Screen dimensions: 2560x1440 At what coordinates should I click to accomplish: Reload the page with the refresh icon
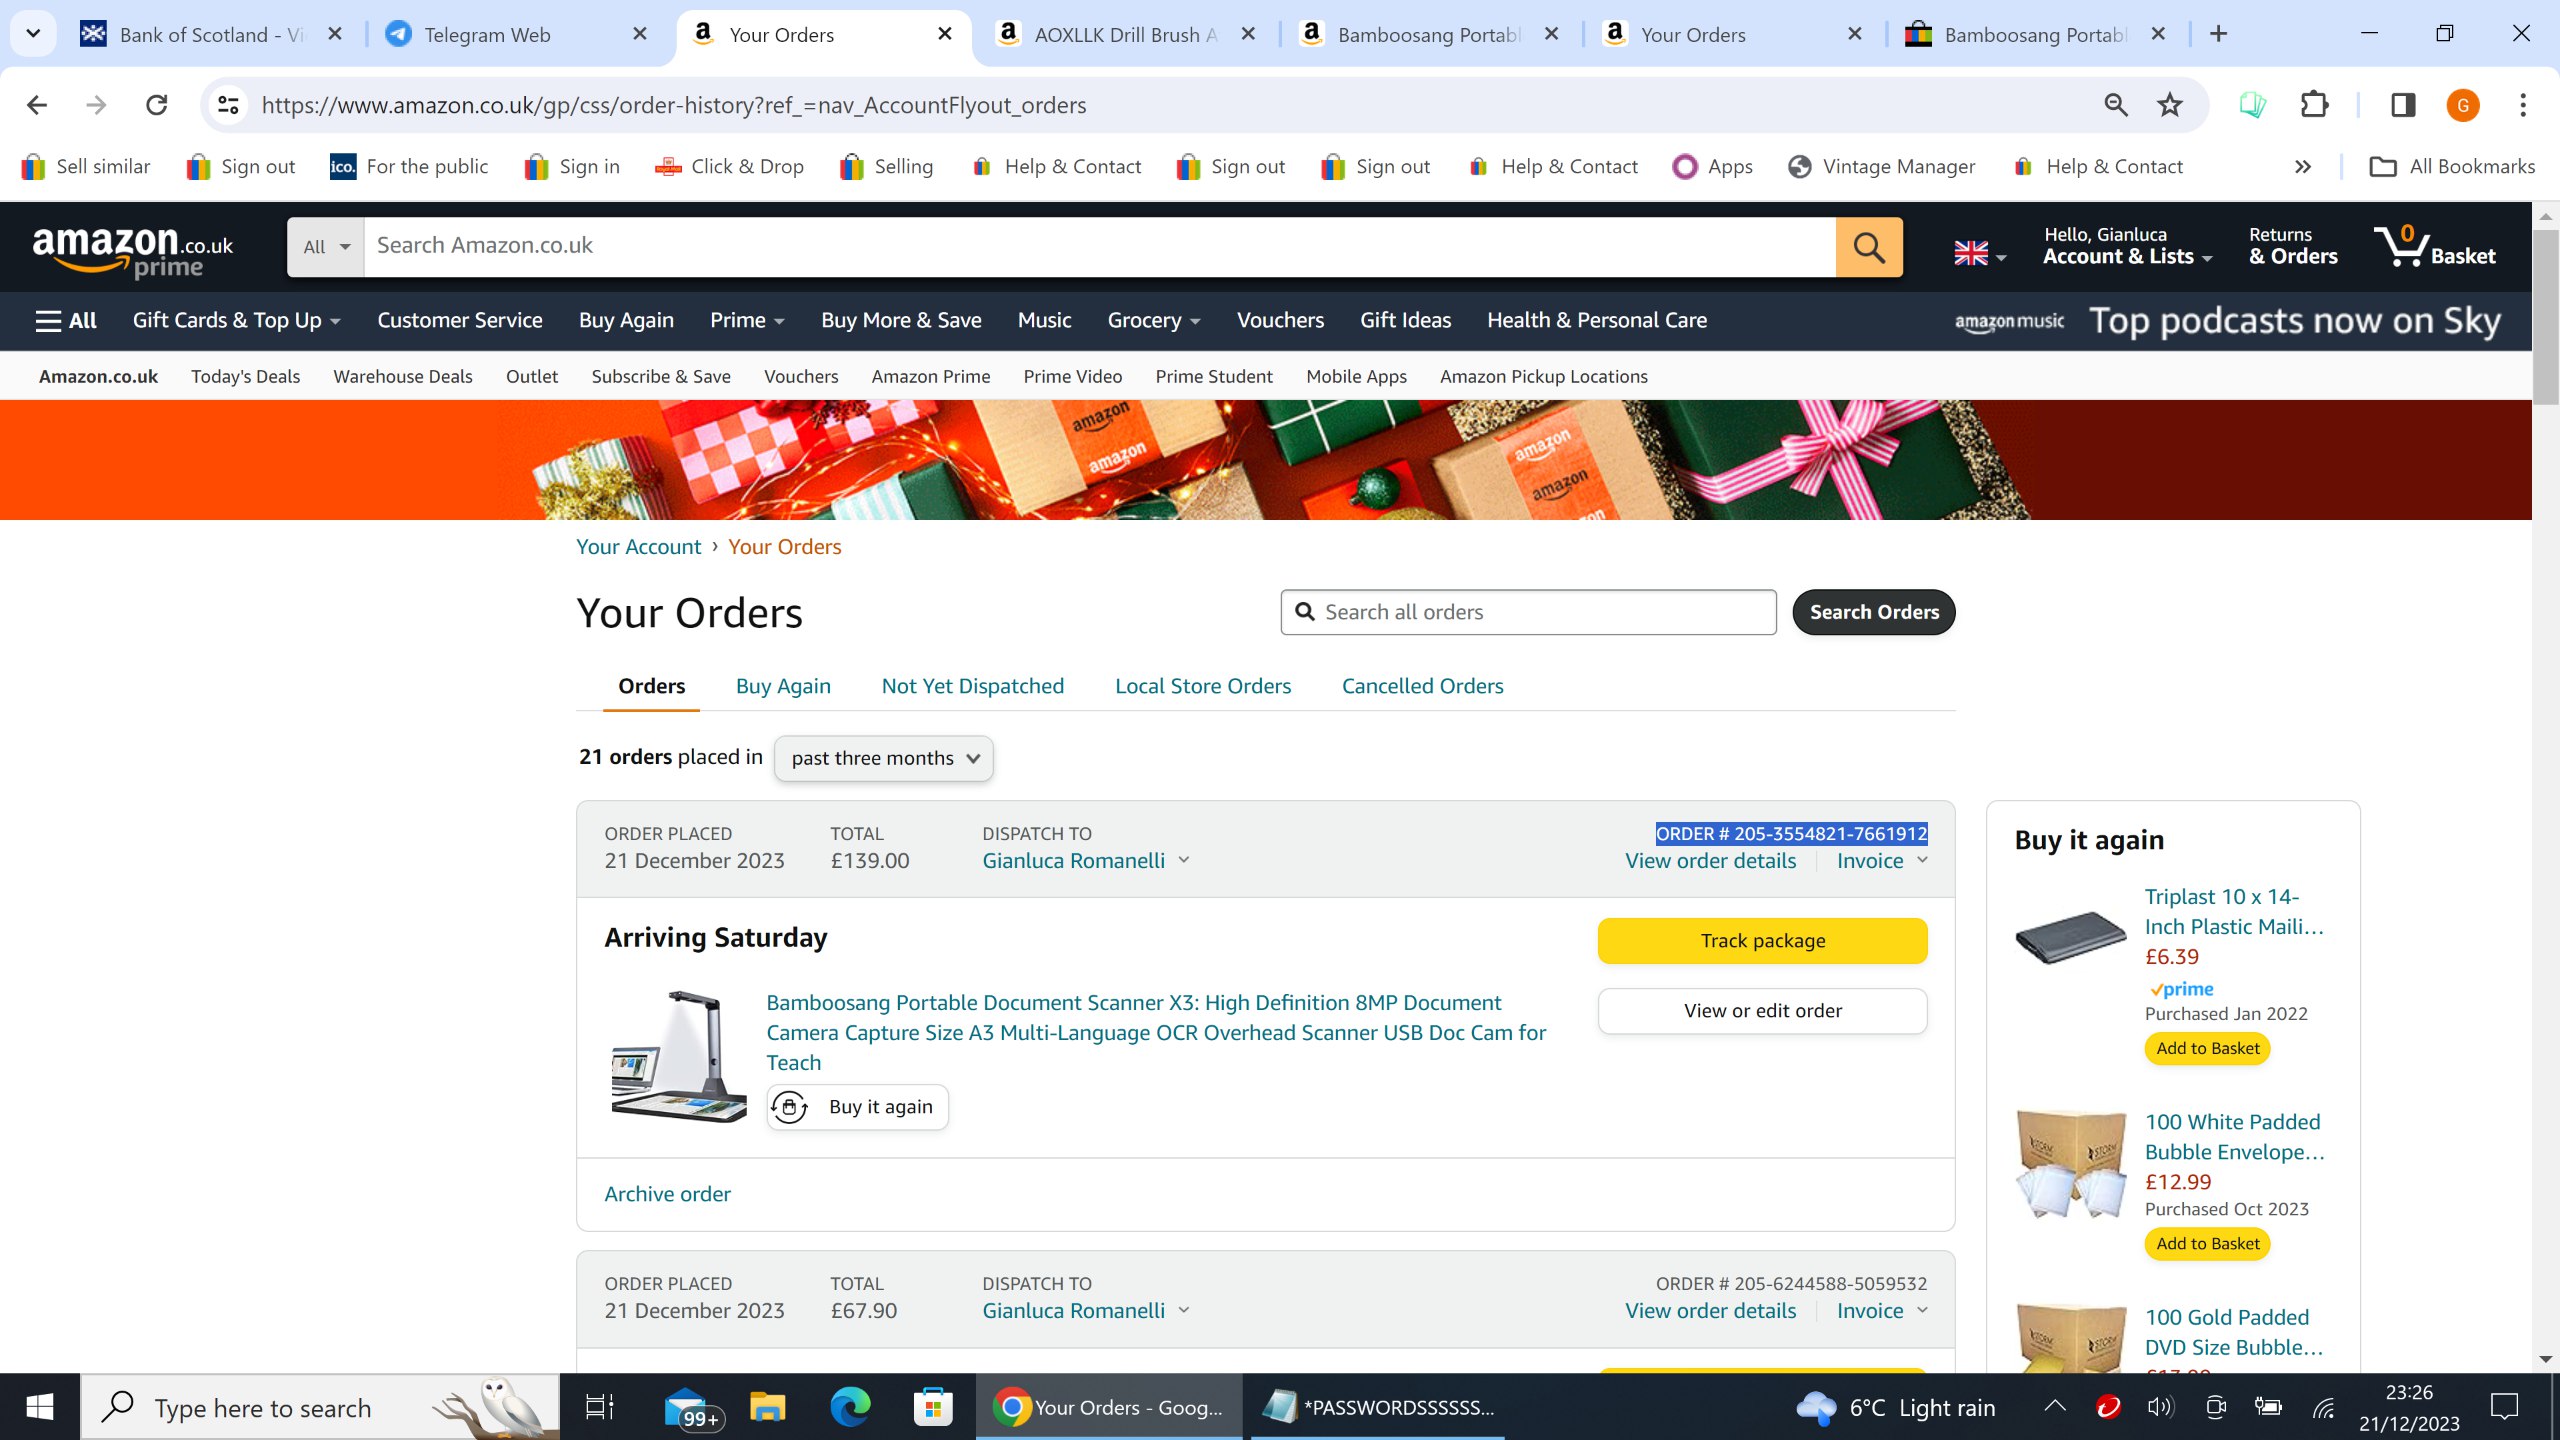click(x=157, y=105)
